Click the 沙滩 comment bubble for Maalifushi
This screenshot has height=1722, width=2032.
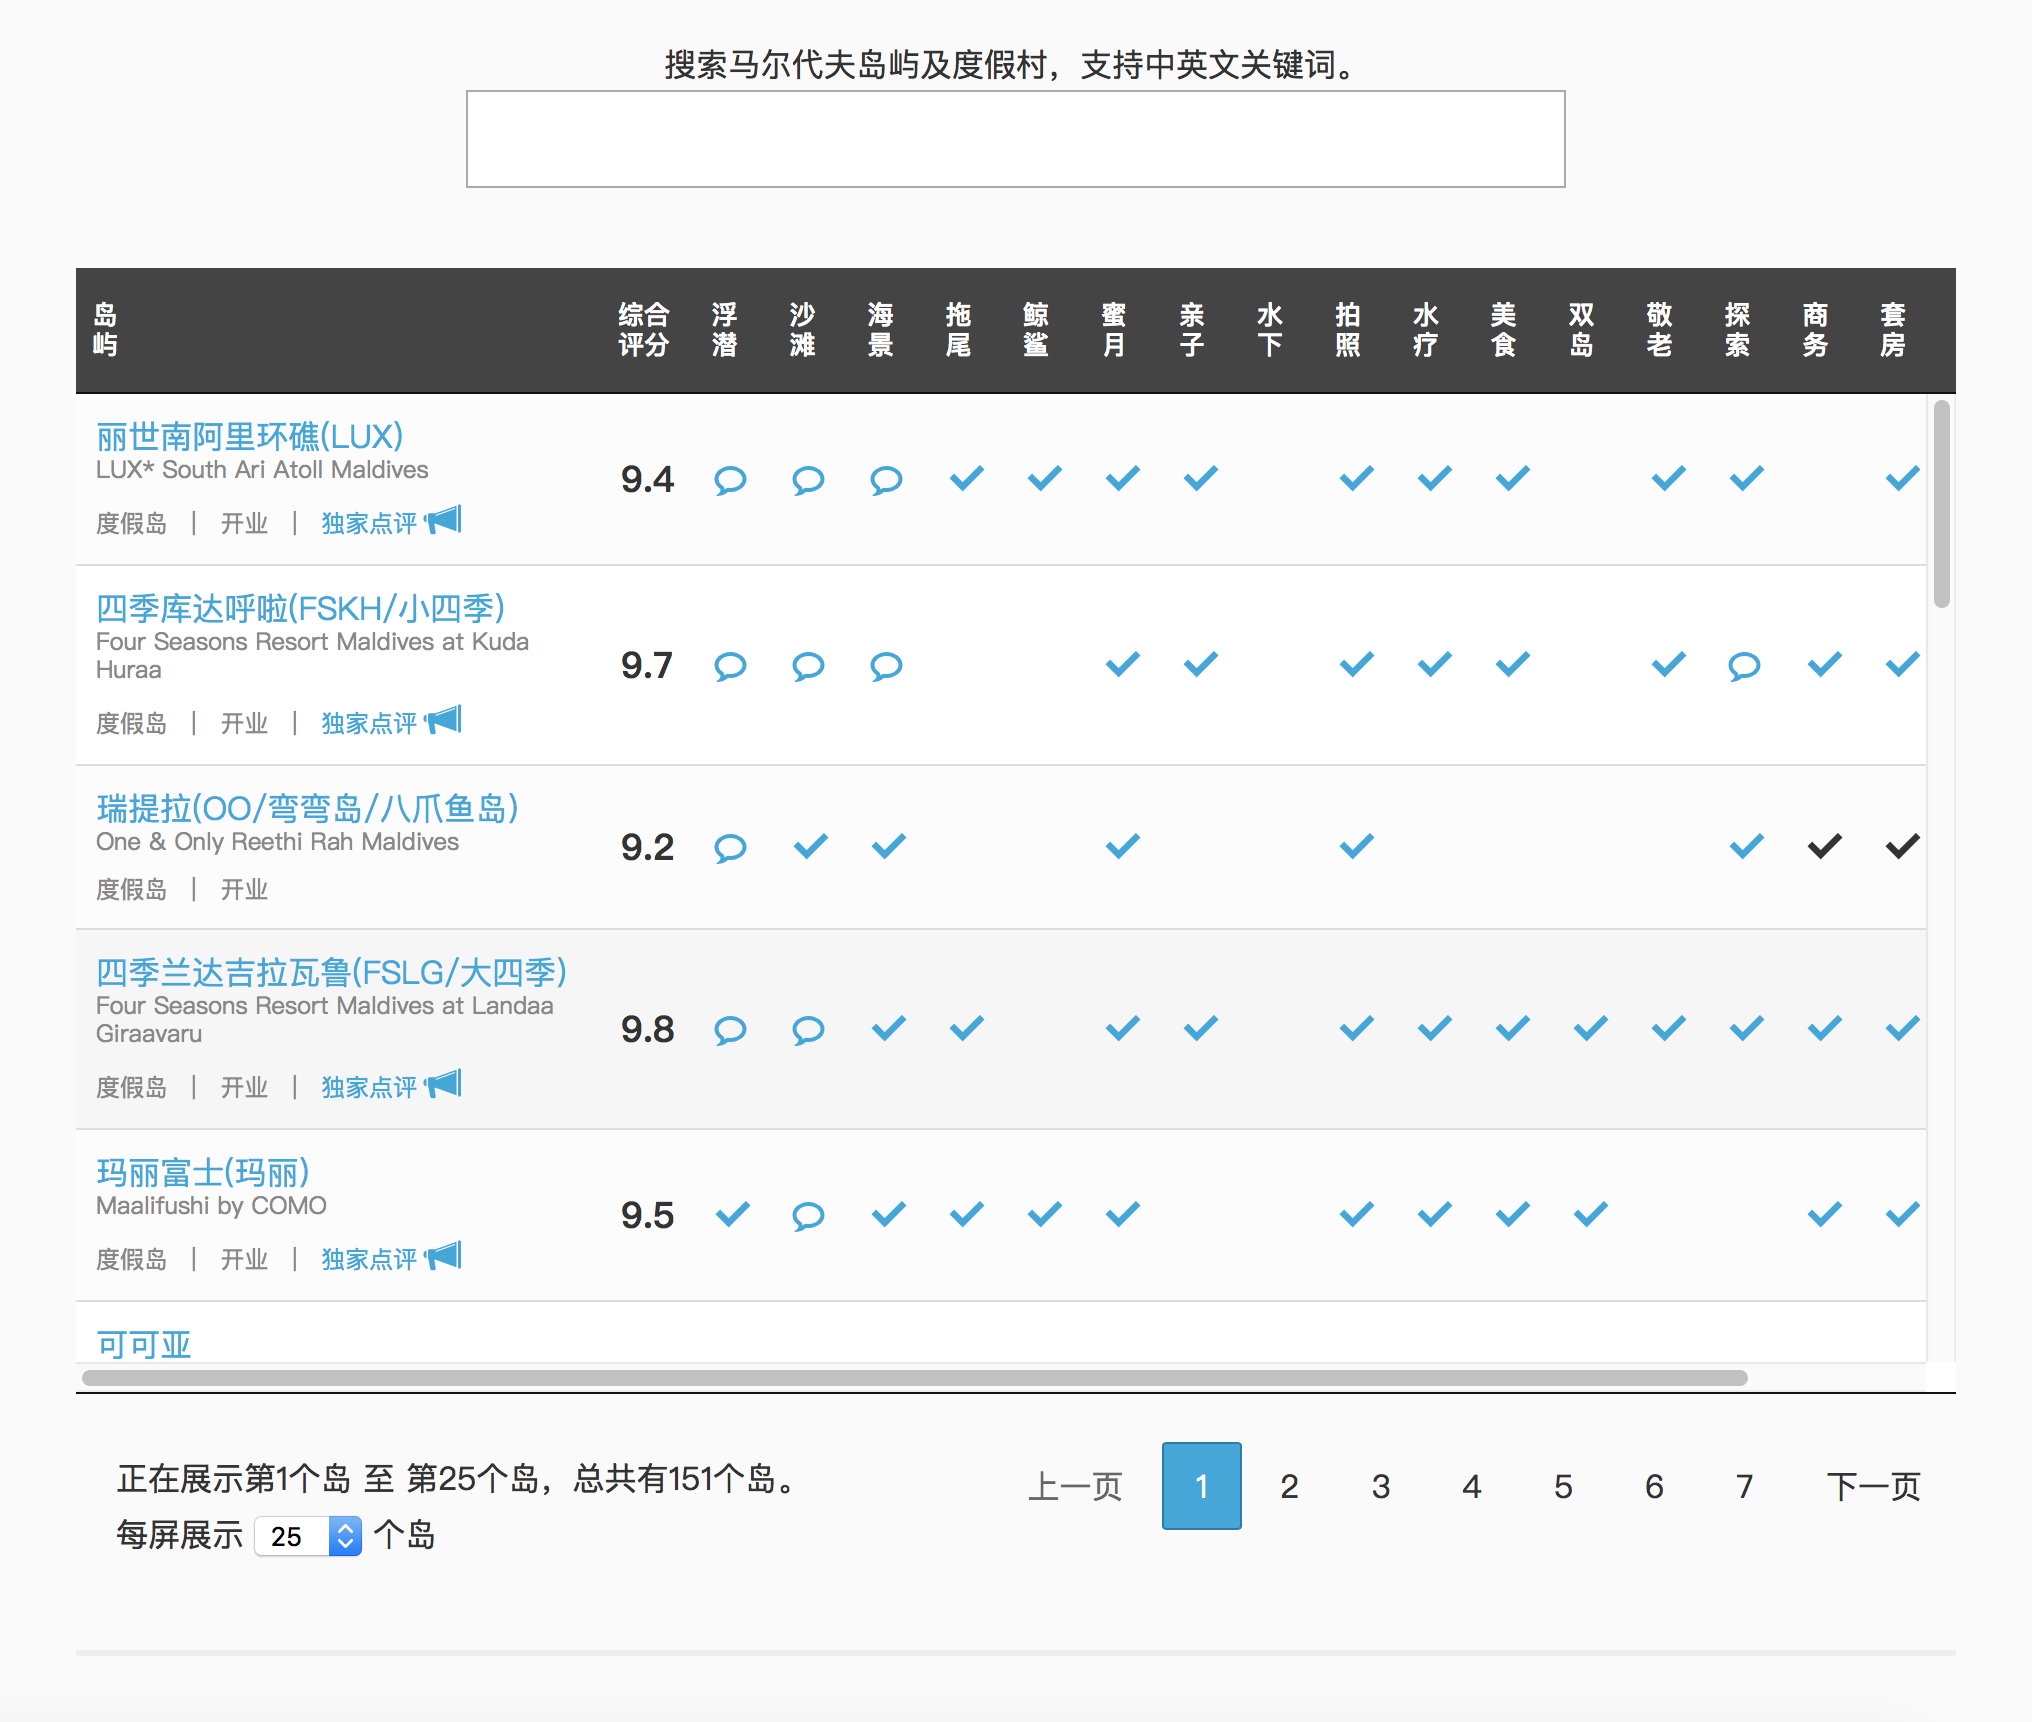[x=808, y=1216]
